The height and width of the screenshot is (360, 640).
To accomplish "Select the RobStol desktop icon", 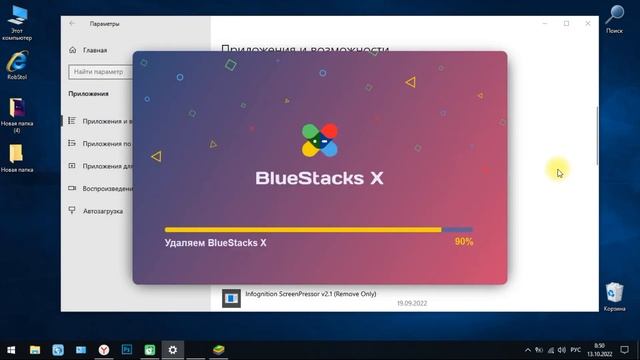I will (17, 65).
